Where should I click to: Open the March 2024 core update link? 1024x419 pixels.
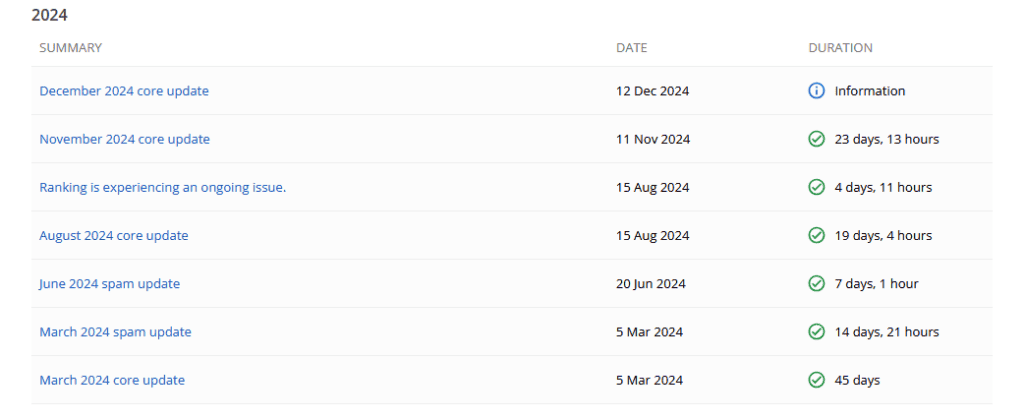click(112, 380)
